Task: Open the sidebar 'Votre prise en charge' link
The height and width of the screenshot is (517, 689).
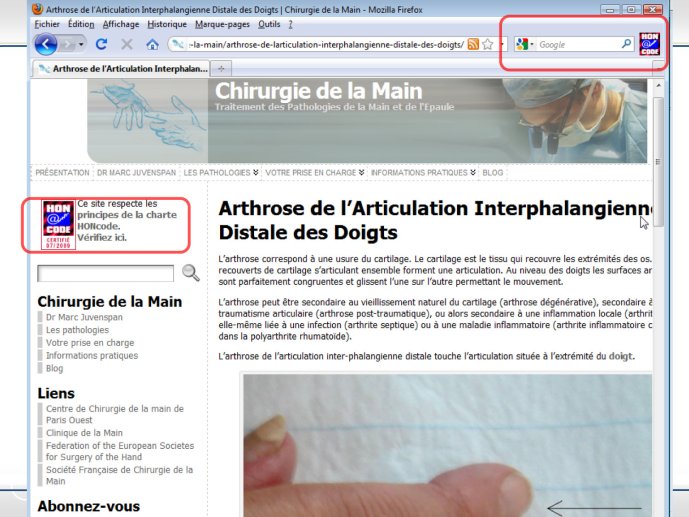Action: tap(90, 343)
